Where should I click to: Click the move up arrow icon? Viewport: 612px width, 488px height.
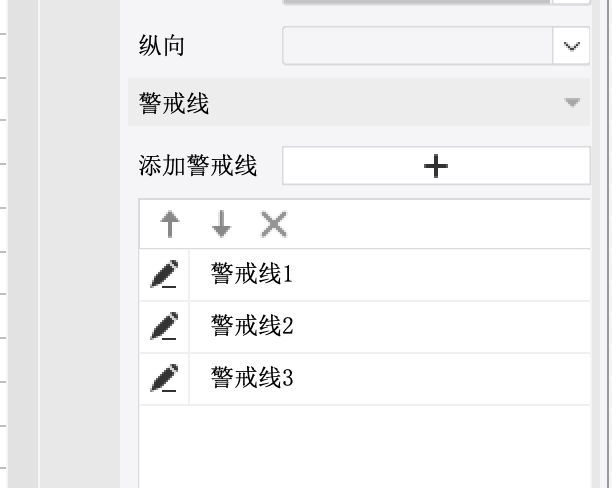coord(171,225)
